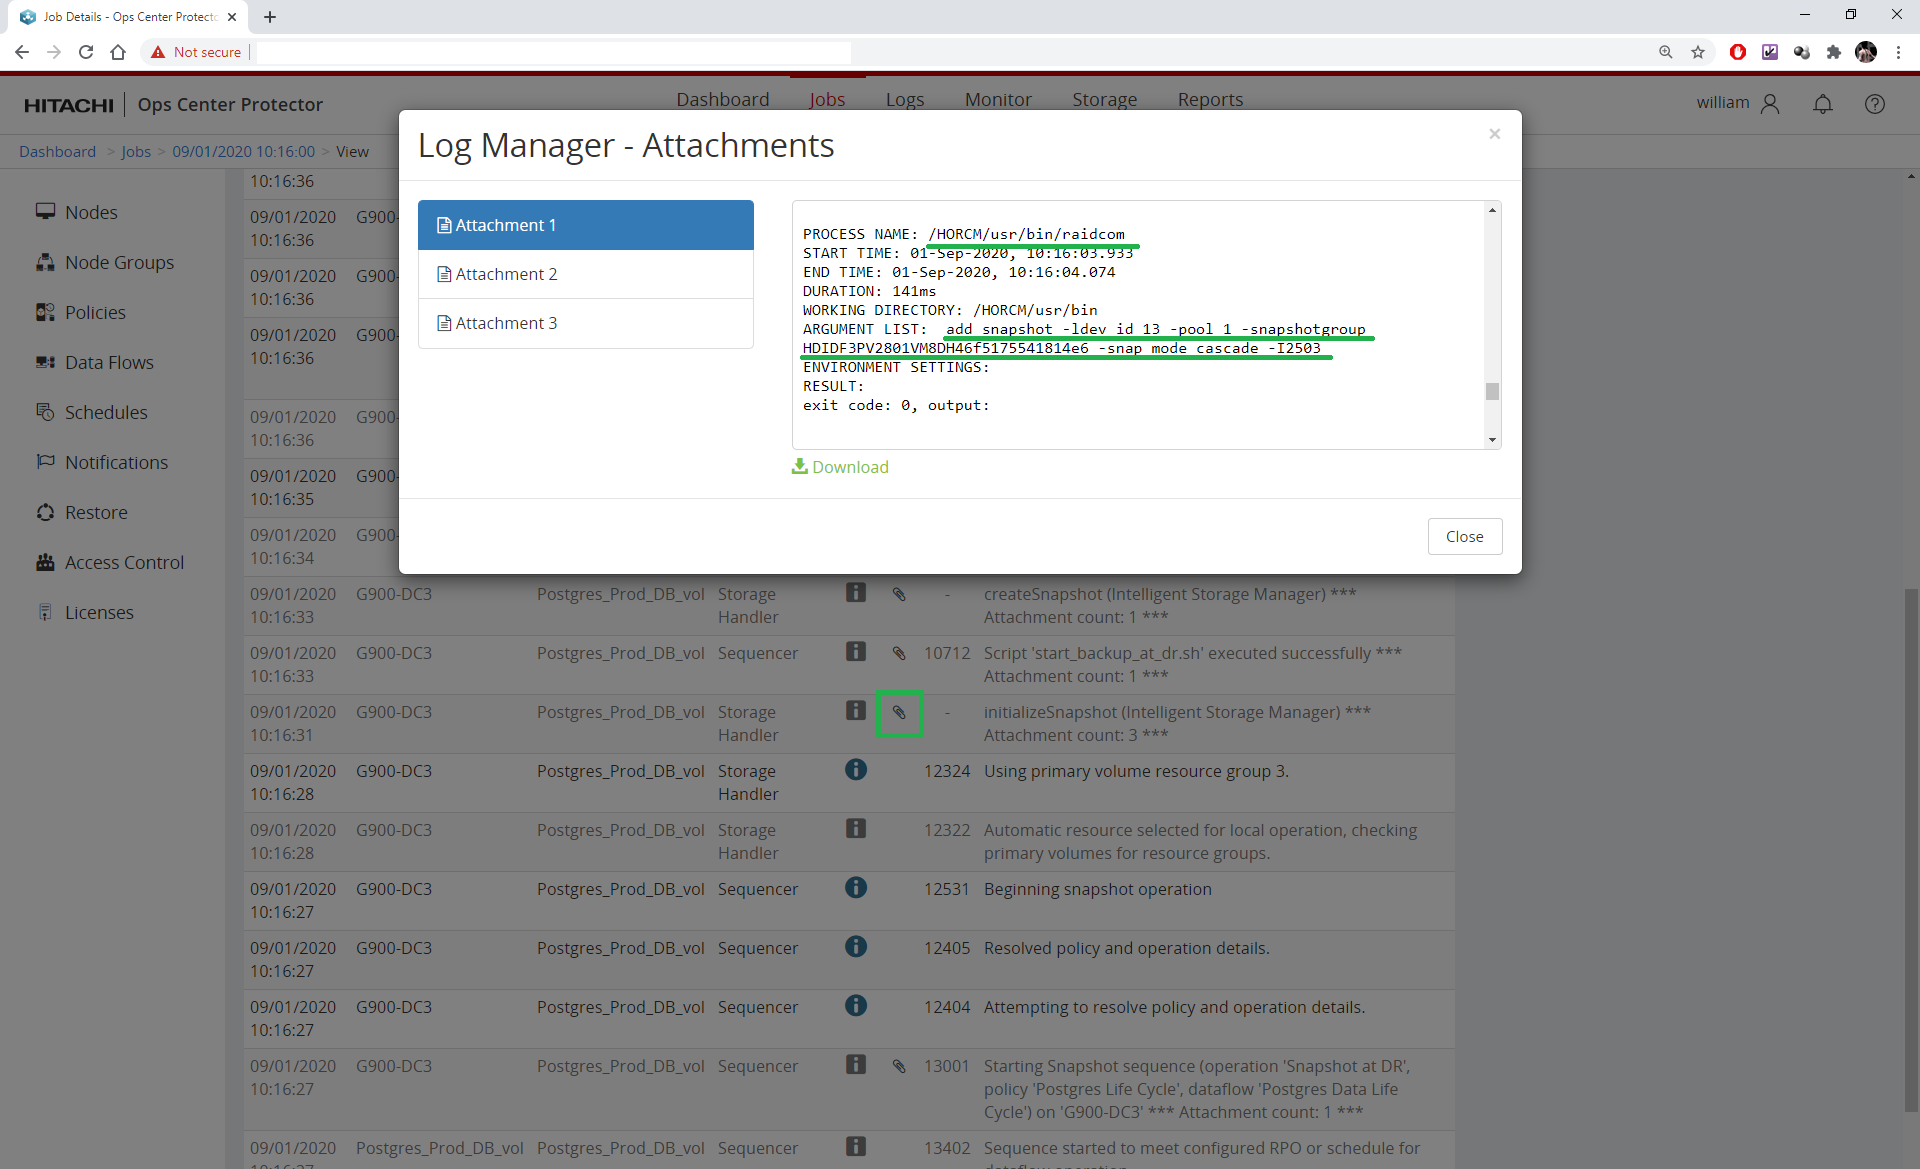Open the Jobs breadcrumb link
Screen dimensions: 1920x1169
(x=136, y=152)
